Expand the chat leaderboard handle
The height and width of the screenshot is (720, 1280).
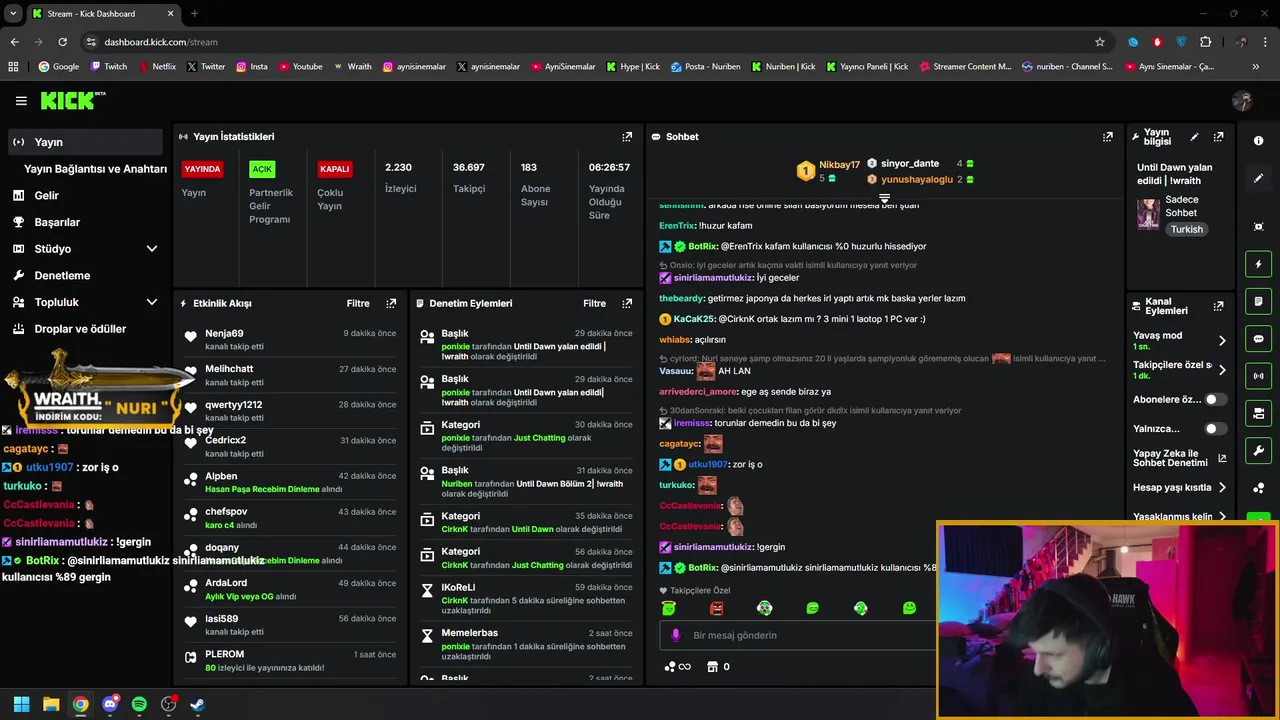[884, 198]
